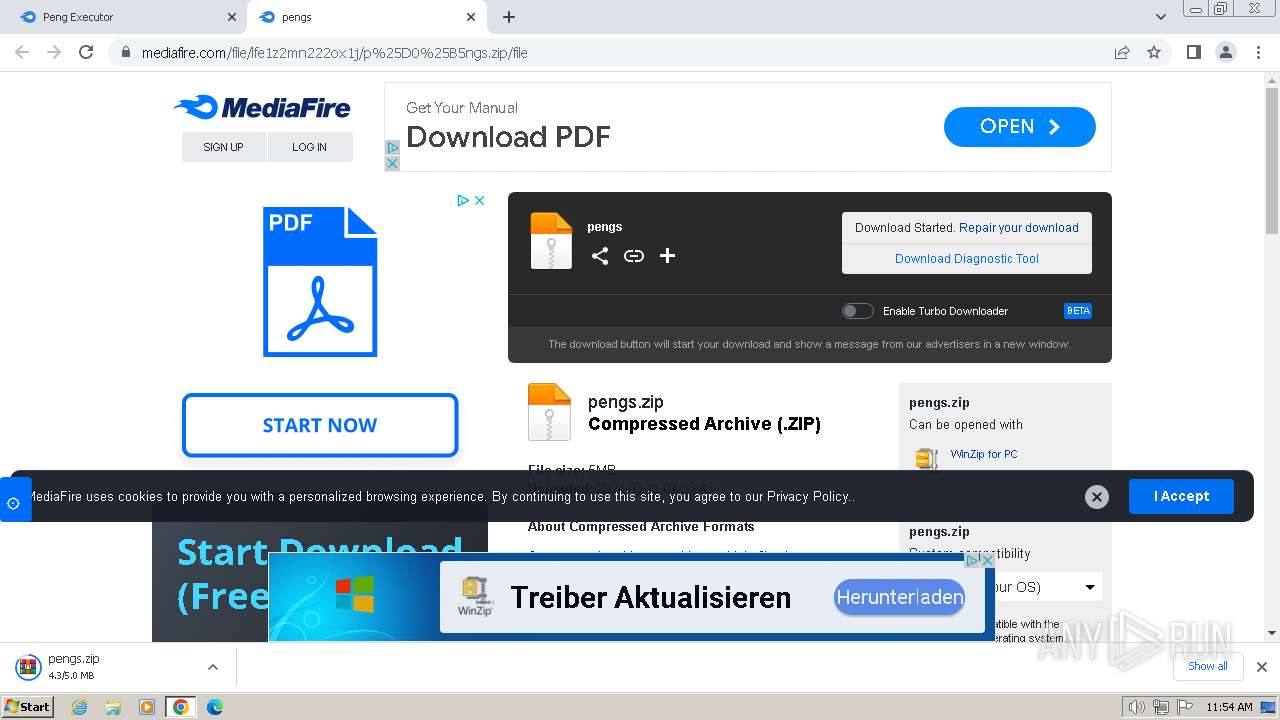Open the Download Diagnostic Tool link
This screenshot has width=1280, height=720.
(967, 259)
